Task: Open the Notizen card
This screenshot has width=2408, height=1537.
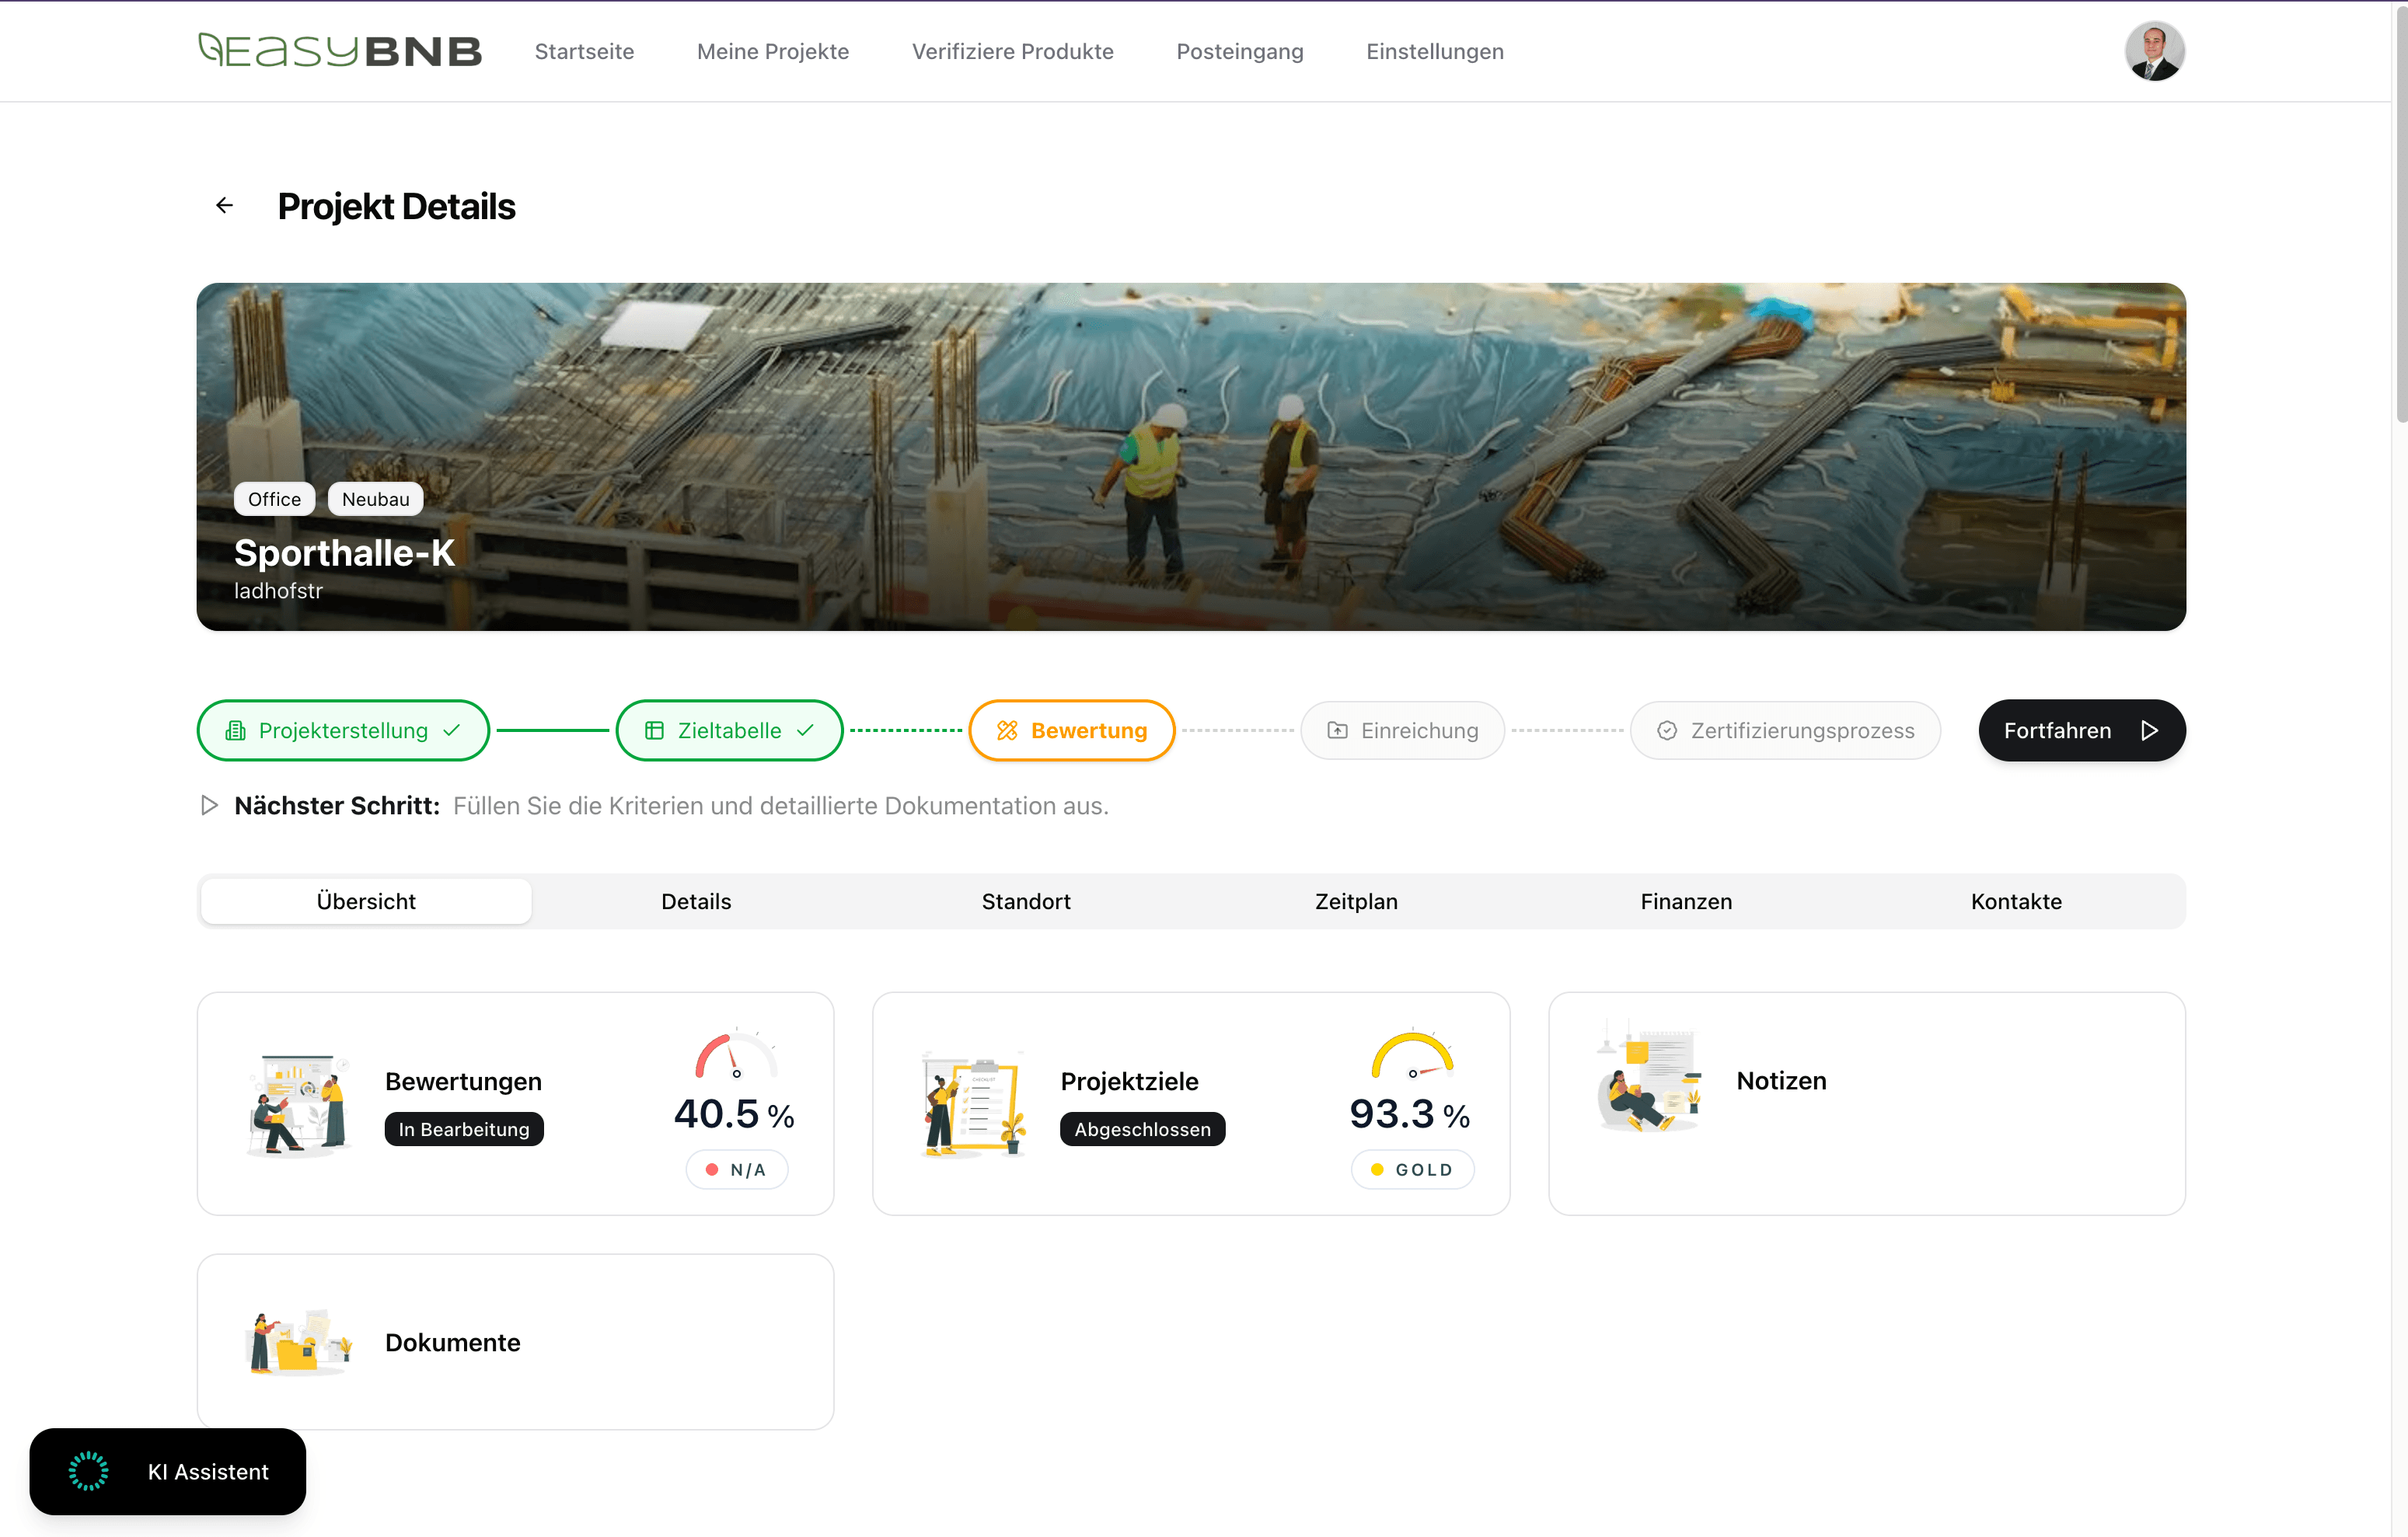Action: 1866,1104
